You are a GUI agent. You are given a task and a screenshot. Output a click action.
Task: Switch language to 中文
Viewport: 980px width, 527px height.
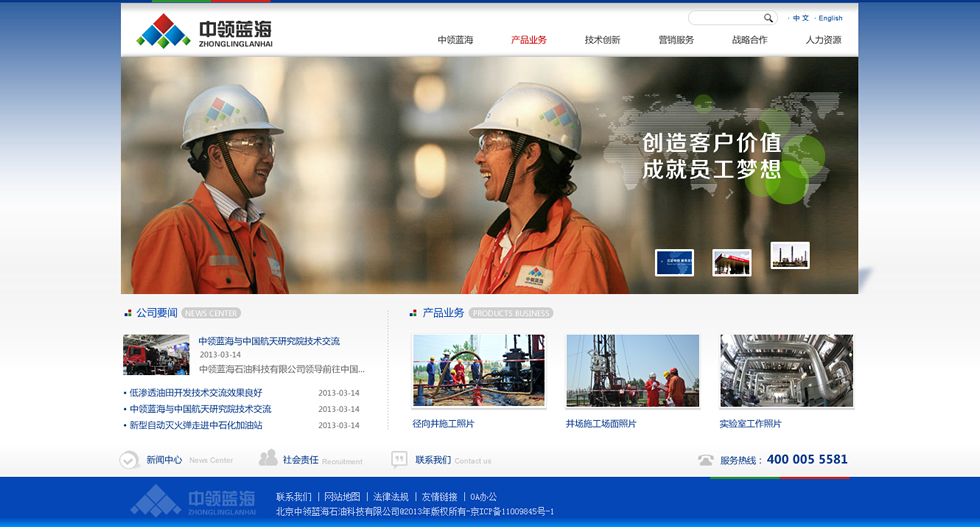[801, 18]
